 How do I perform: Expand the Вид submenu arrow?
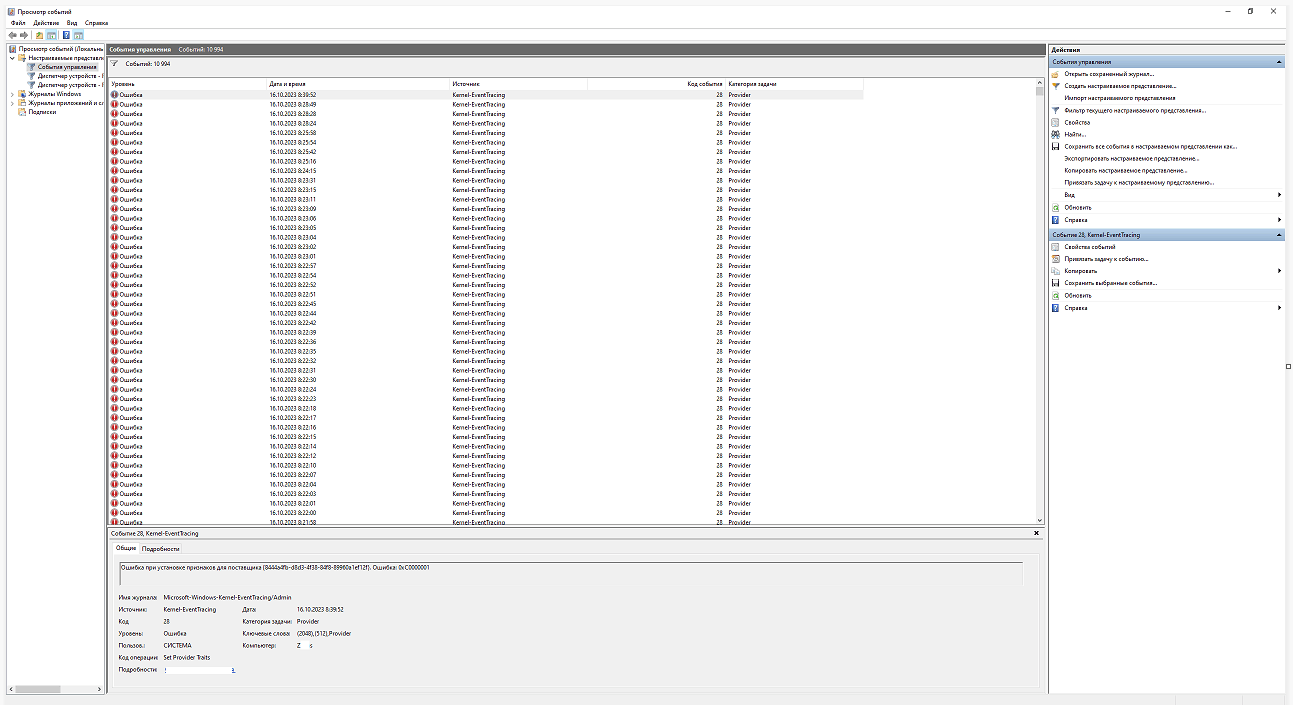(x=1279, y=195)
